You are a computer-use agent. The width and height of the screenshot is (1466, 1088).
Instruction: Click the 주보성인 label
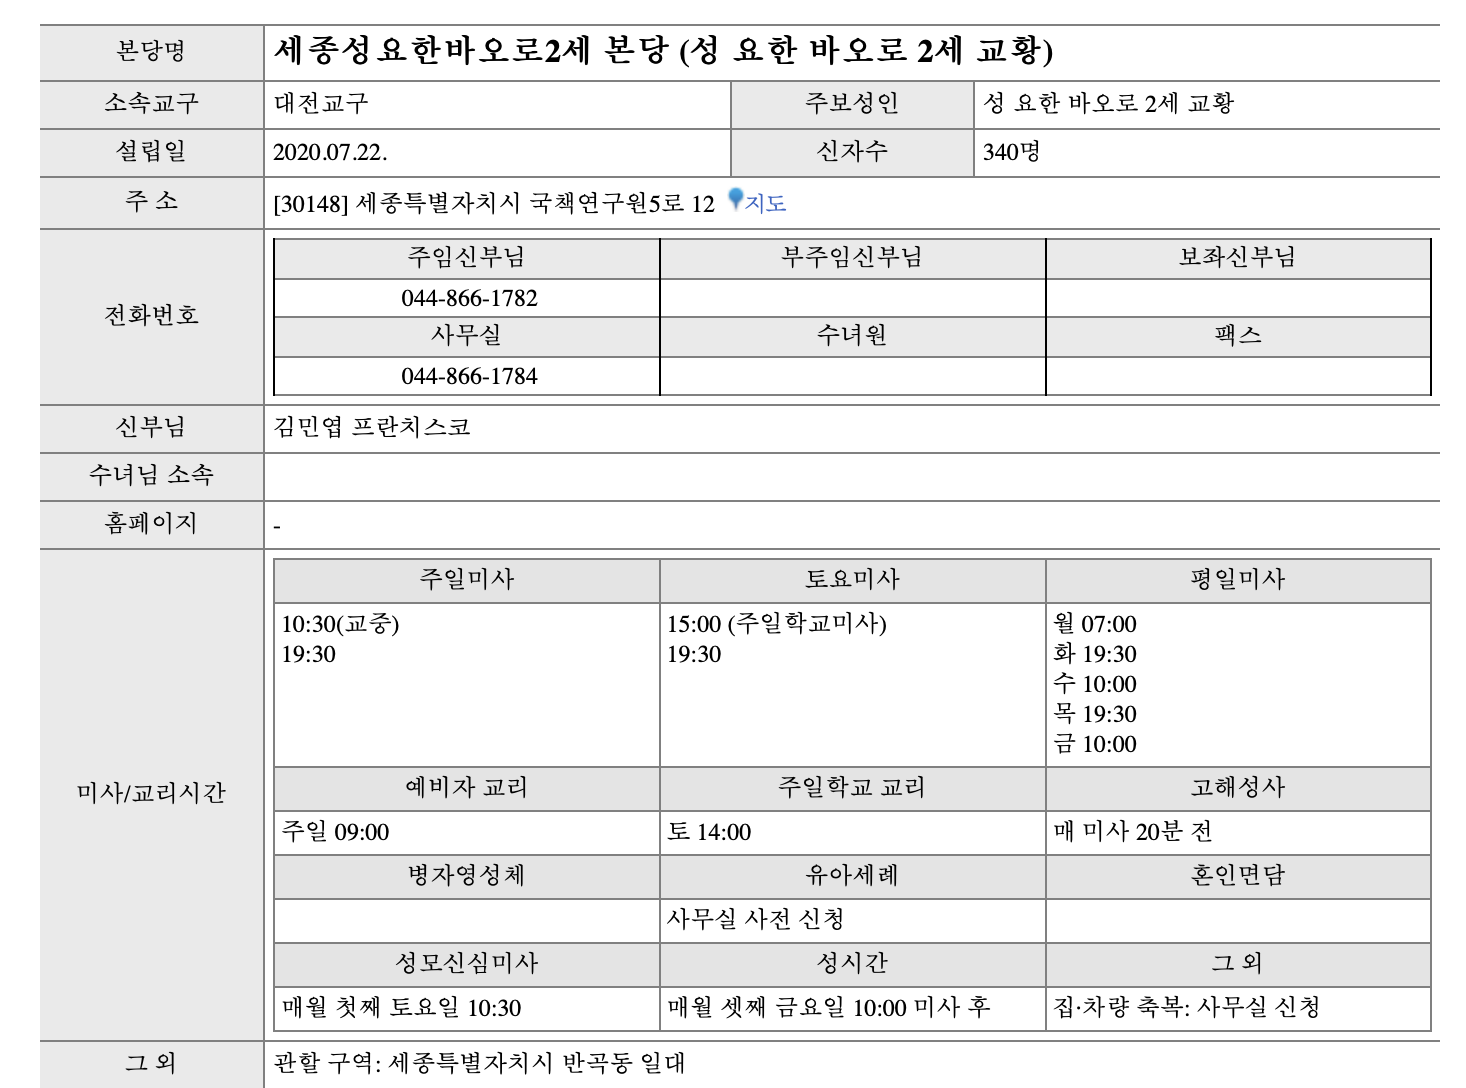point(852,104)
